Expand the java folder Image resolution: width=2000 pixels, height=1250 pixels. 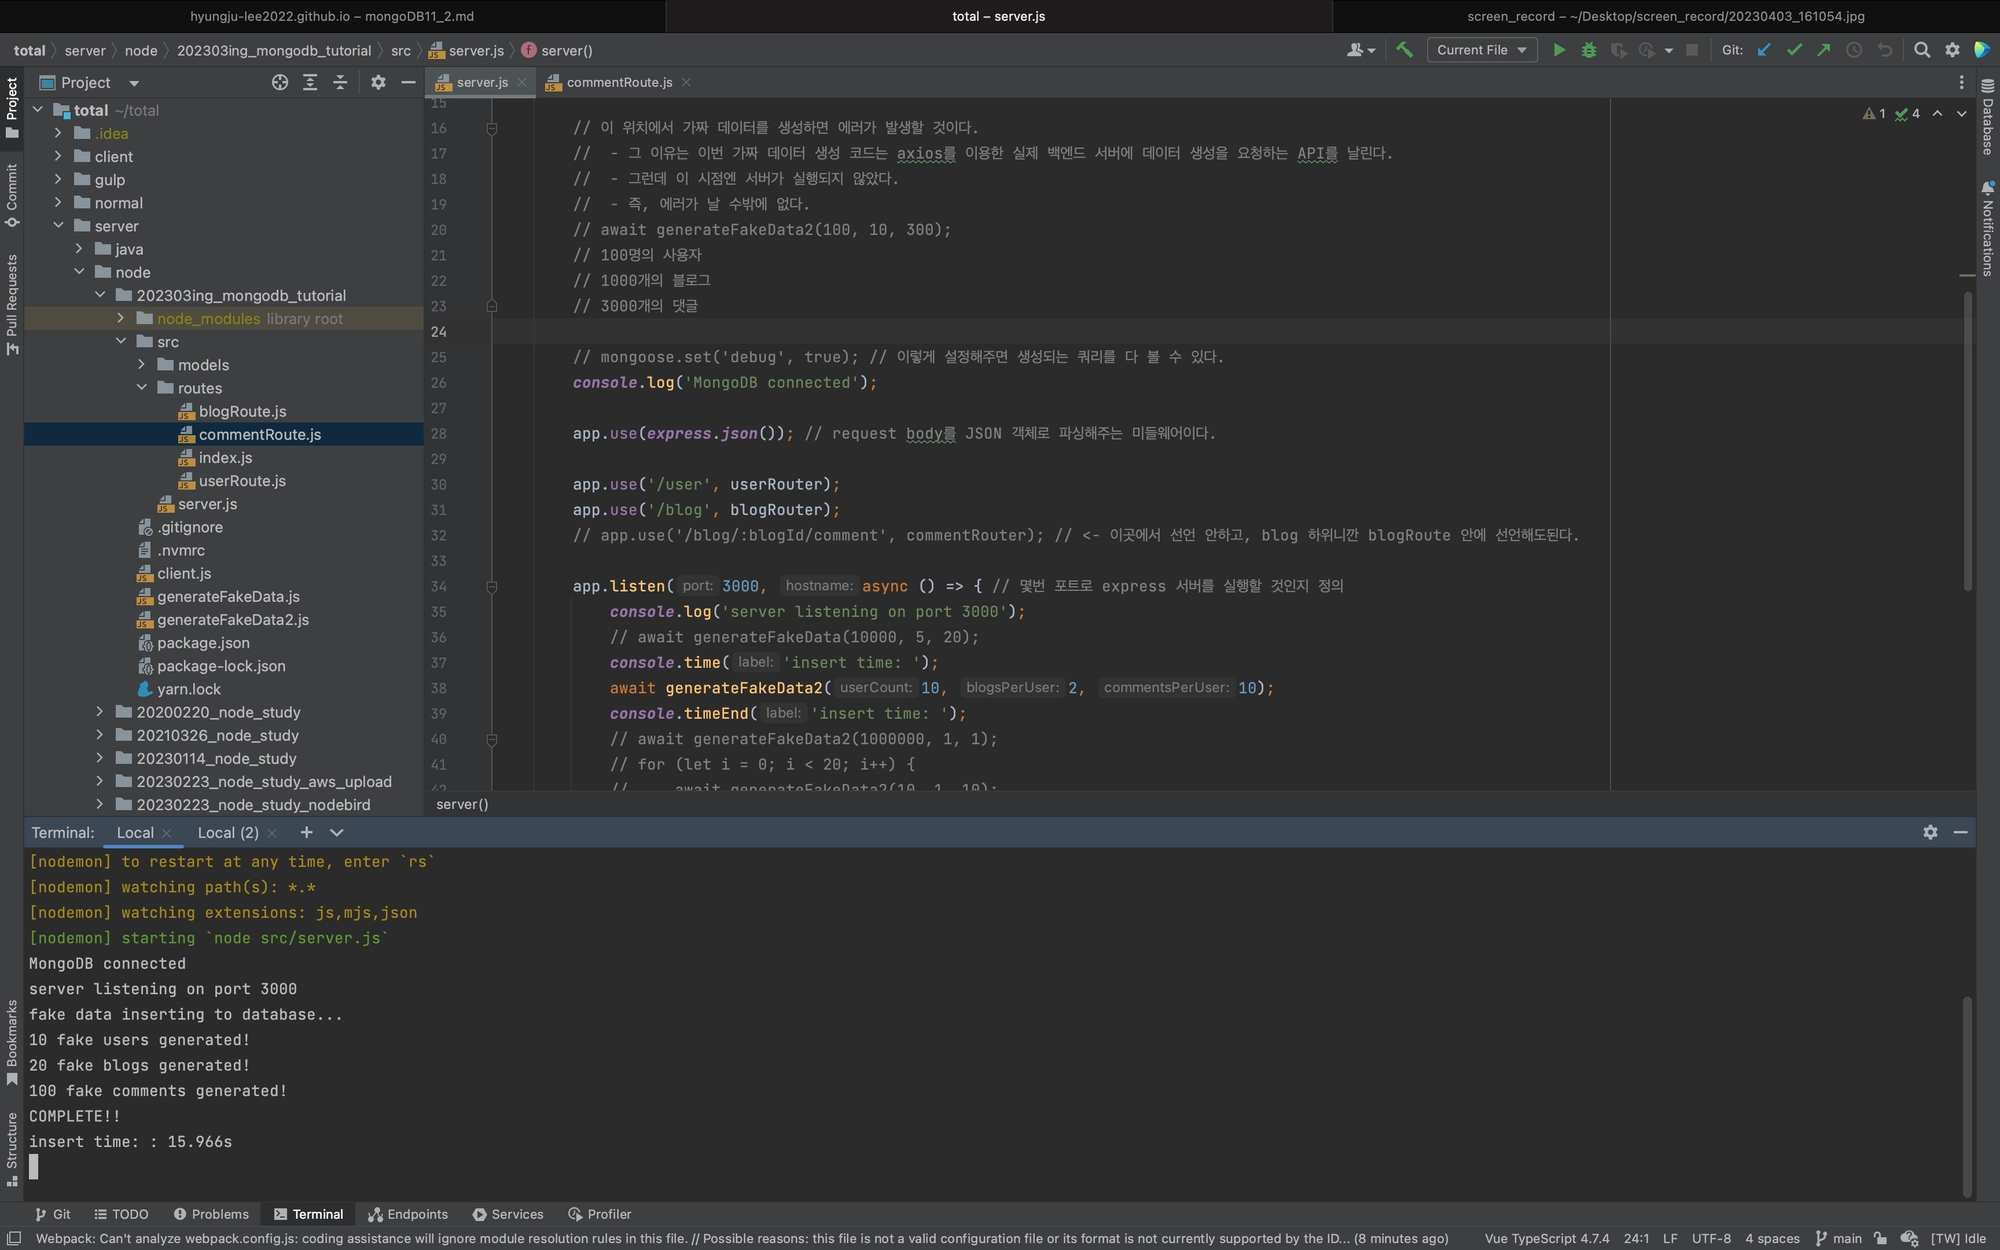79,249
